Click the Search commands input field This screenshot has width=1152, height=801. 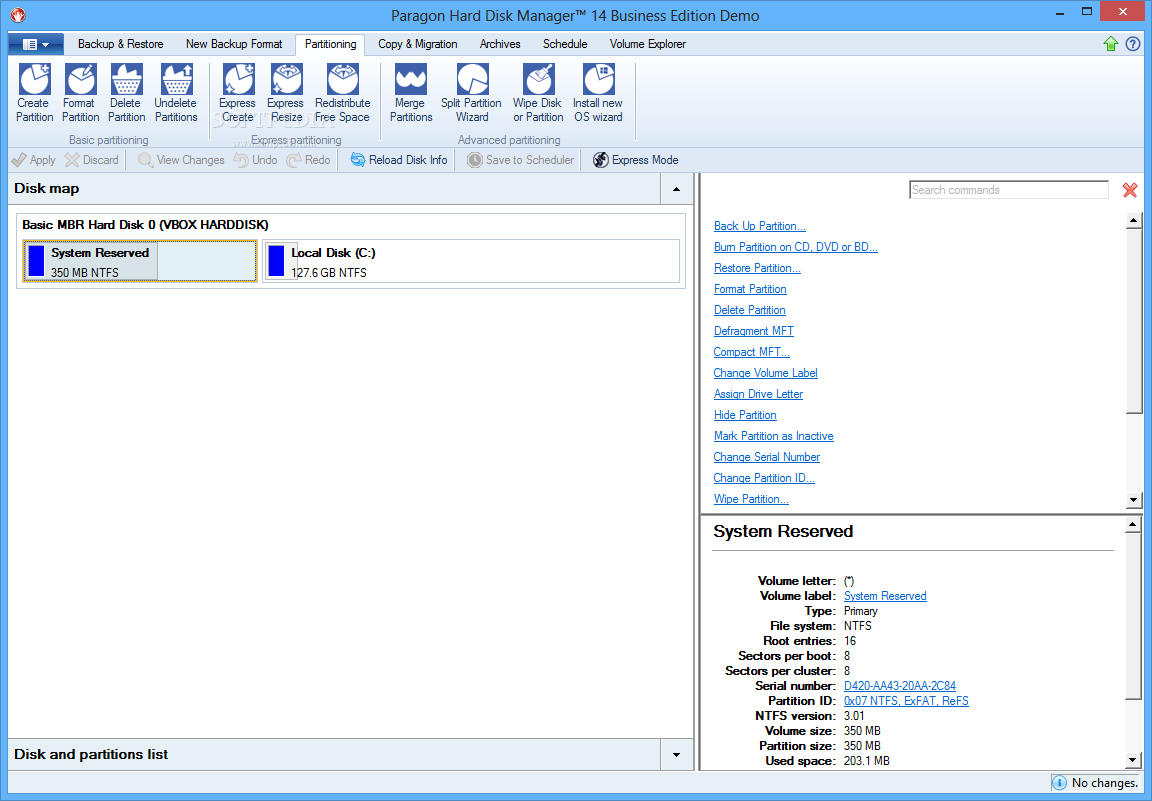[x=1008, y=190]
